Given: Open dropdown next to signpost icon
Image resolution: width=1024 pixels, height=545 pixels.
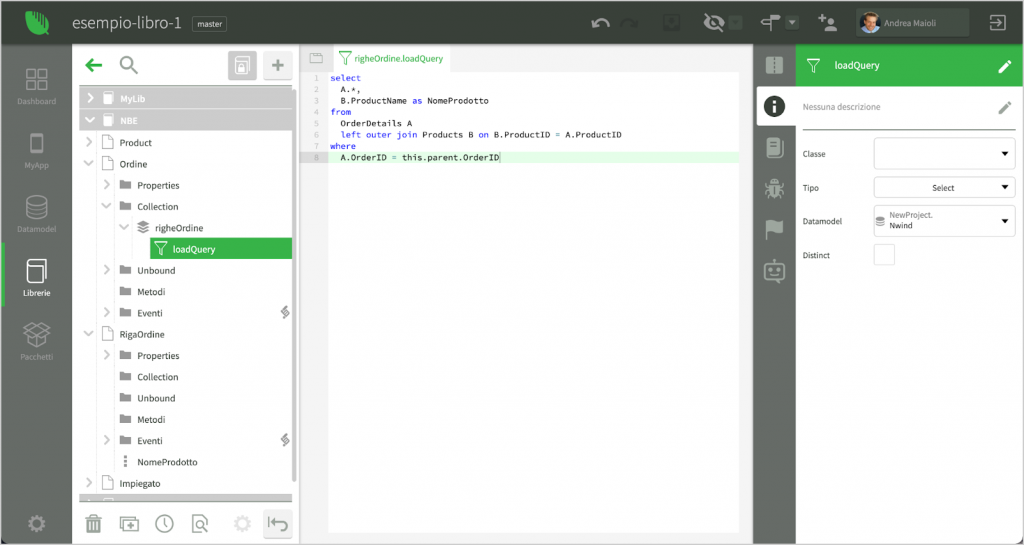Looking at the screenshot, I should (792, 23).
